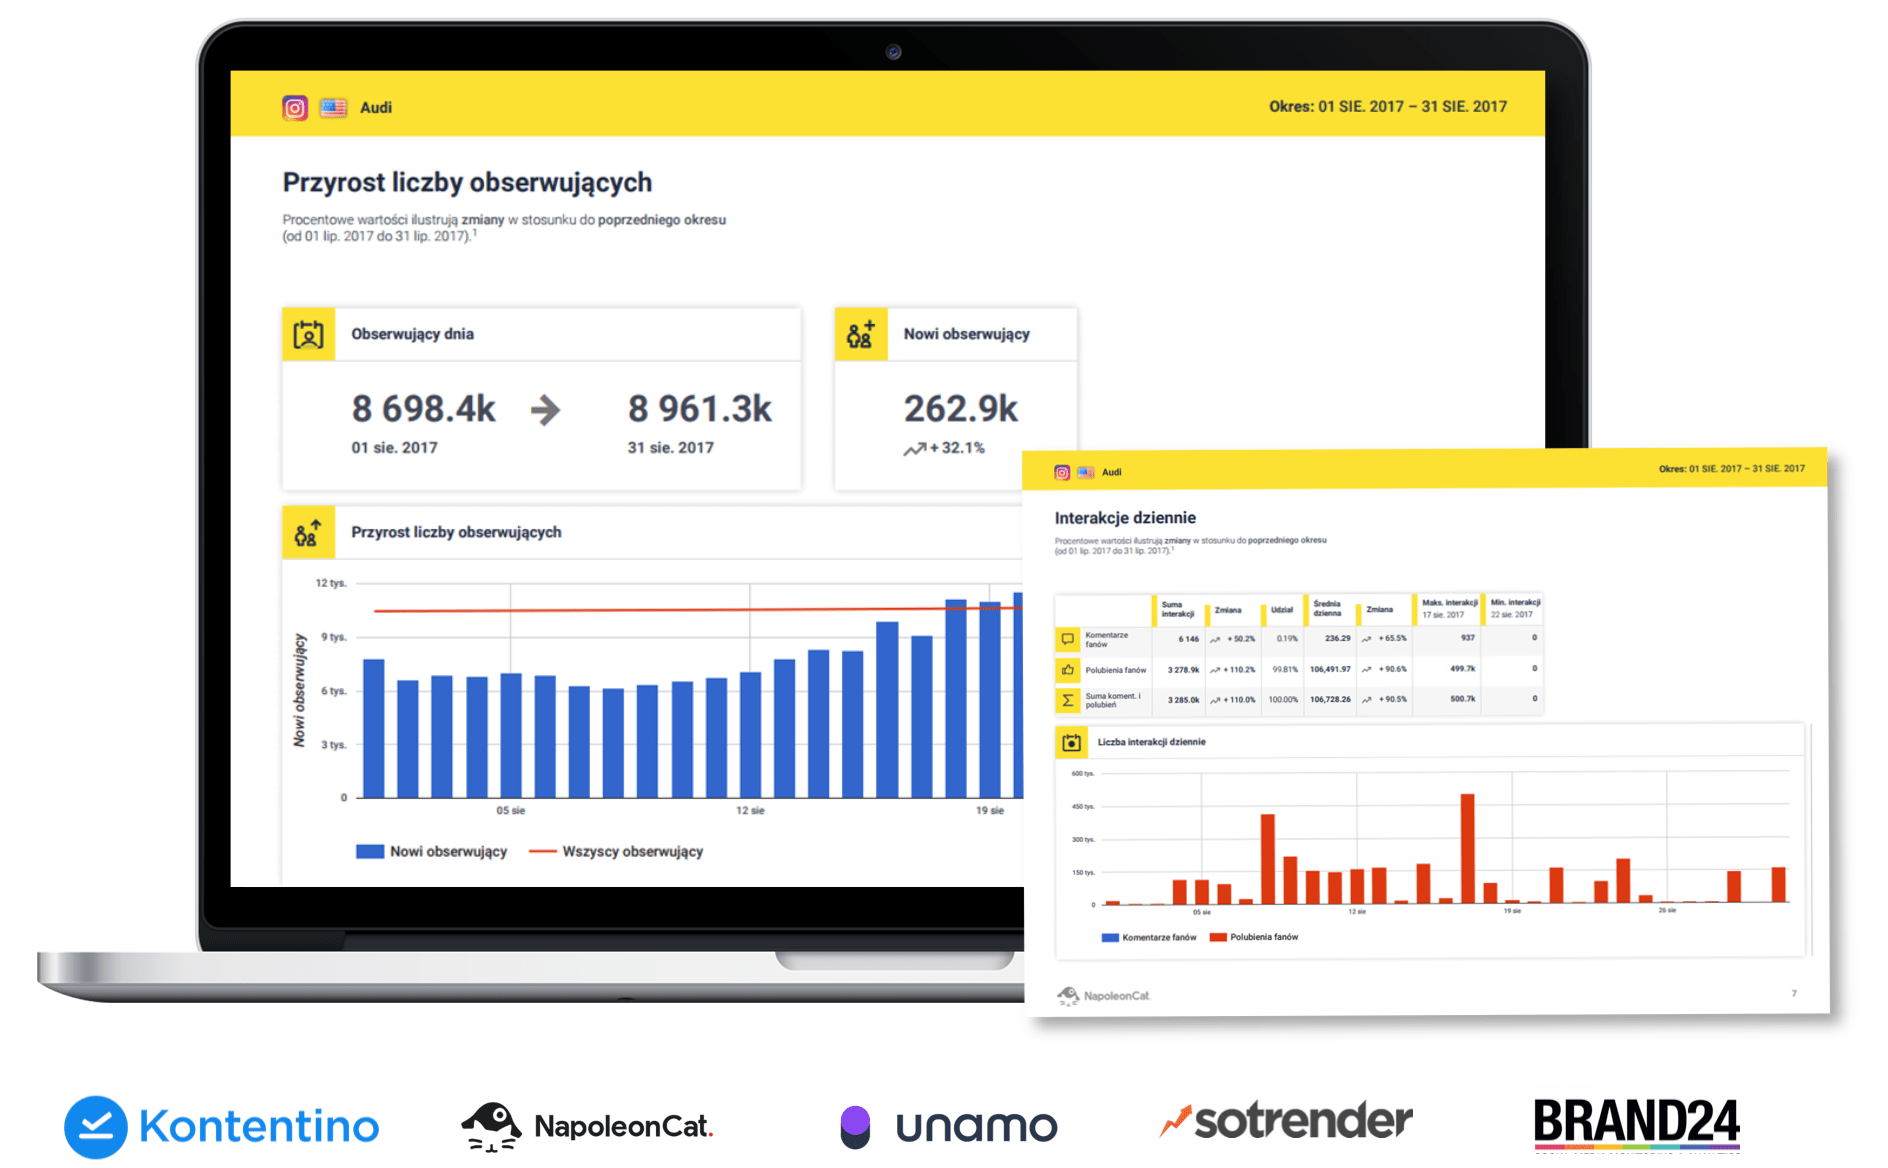Click the Przyrost liczby obserwujących chart icon
Screen dimensions: 1888x1168
308,532
